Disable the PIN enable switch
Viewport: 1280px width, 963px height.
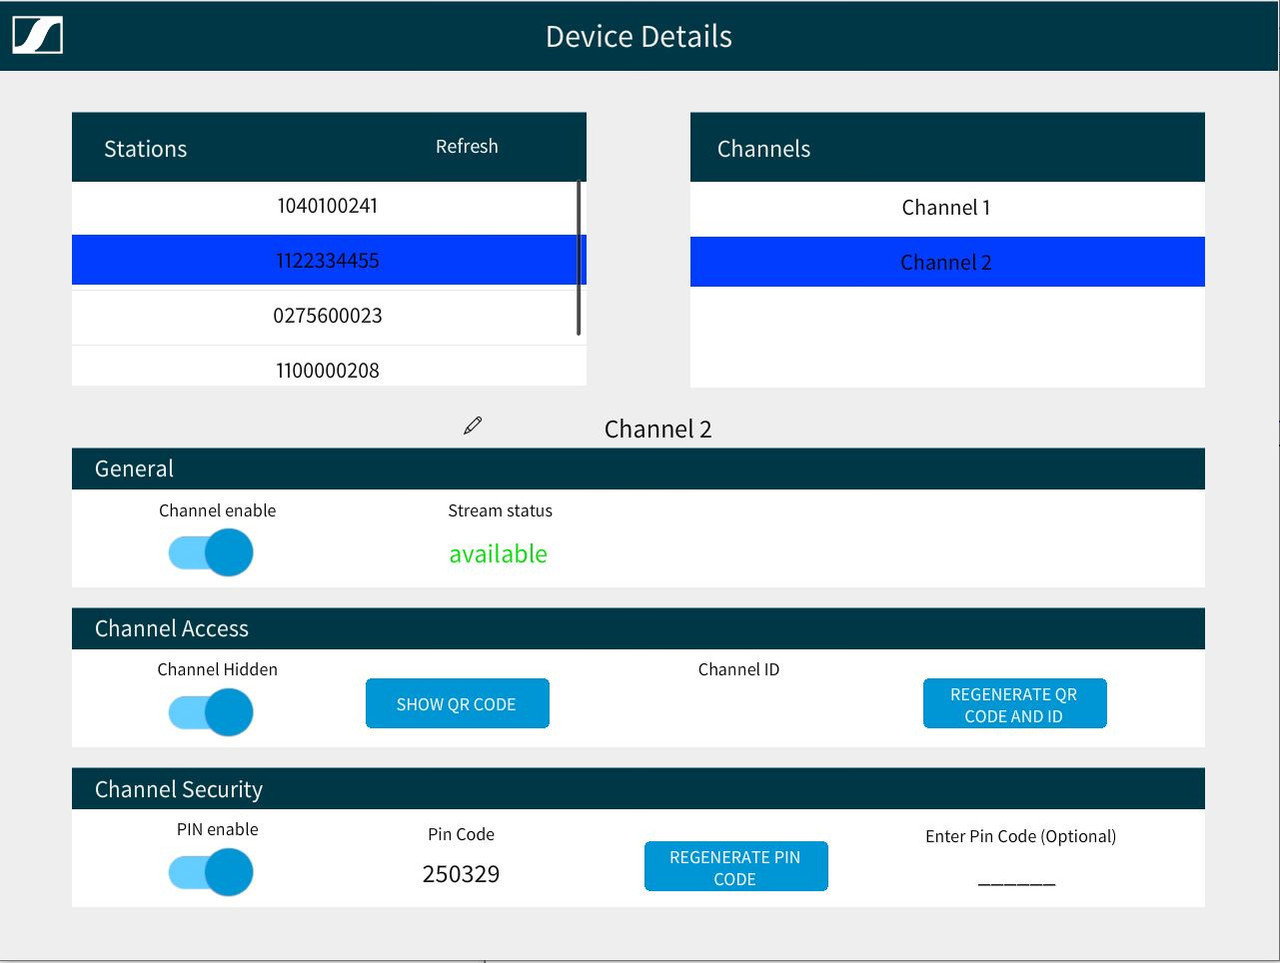click(x=211, y=873)
